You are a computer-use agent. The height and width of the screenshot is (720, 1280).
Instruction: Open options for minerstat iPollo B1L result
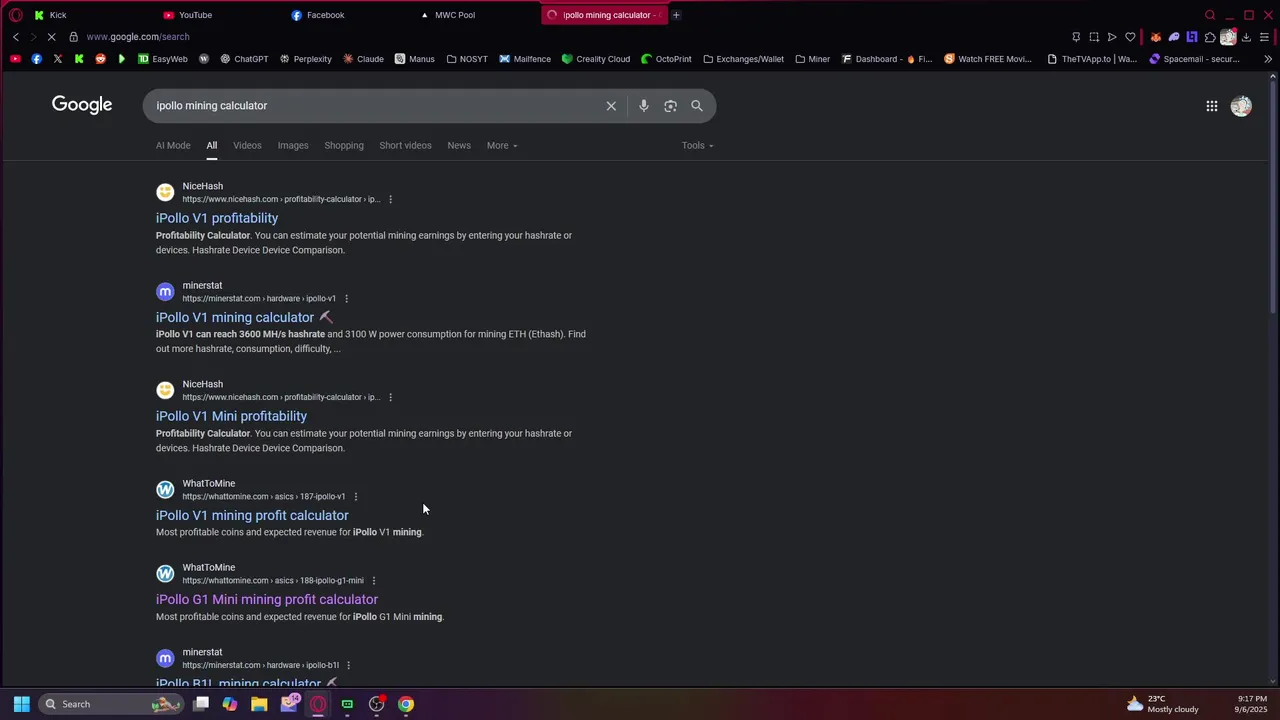(348, 665)
